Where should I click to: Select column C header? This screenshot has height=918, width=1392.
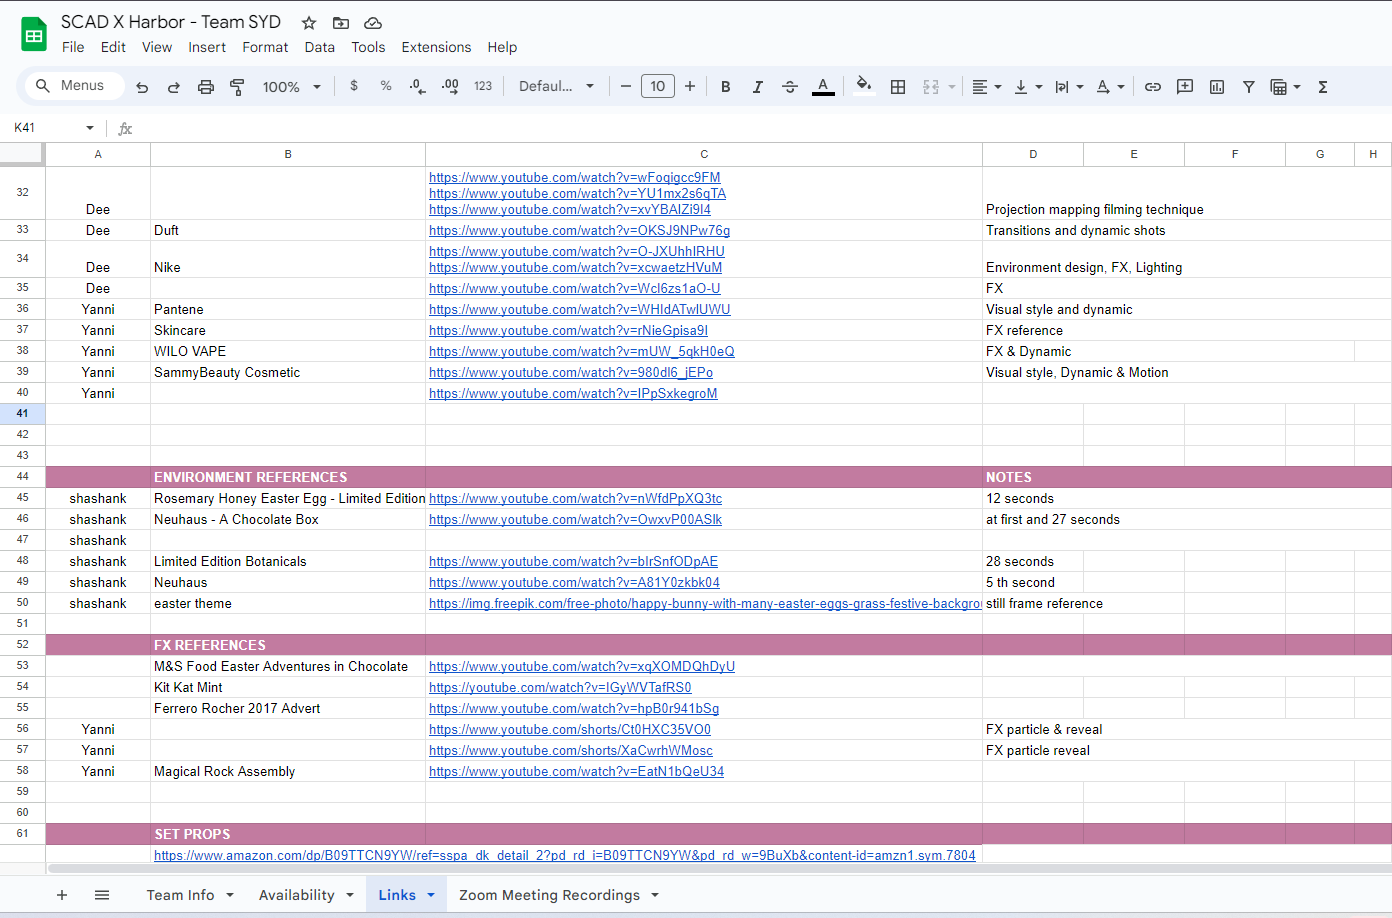pyautogui.click(x=704, y=154)
